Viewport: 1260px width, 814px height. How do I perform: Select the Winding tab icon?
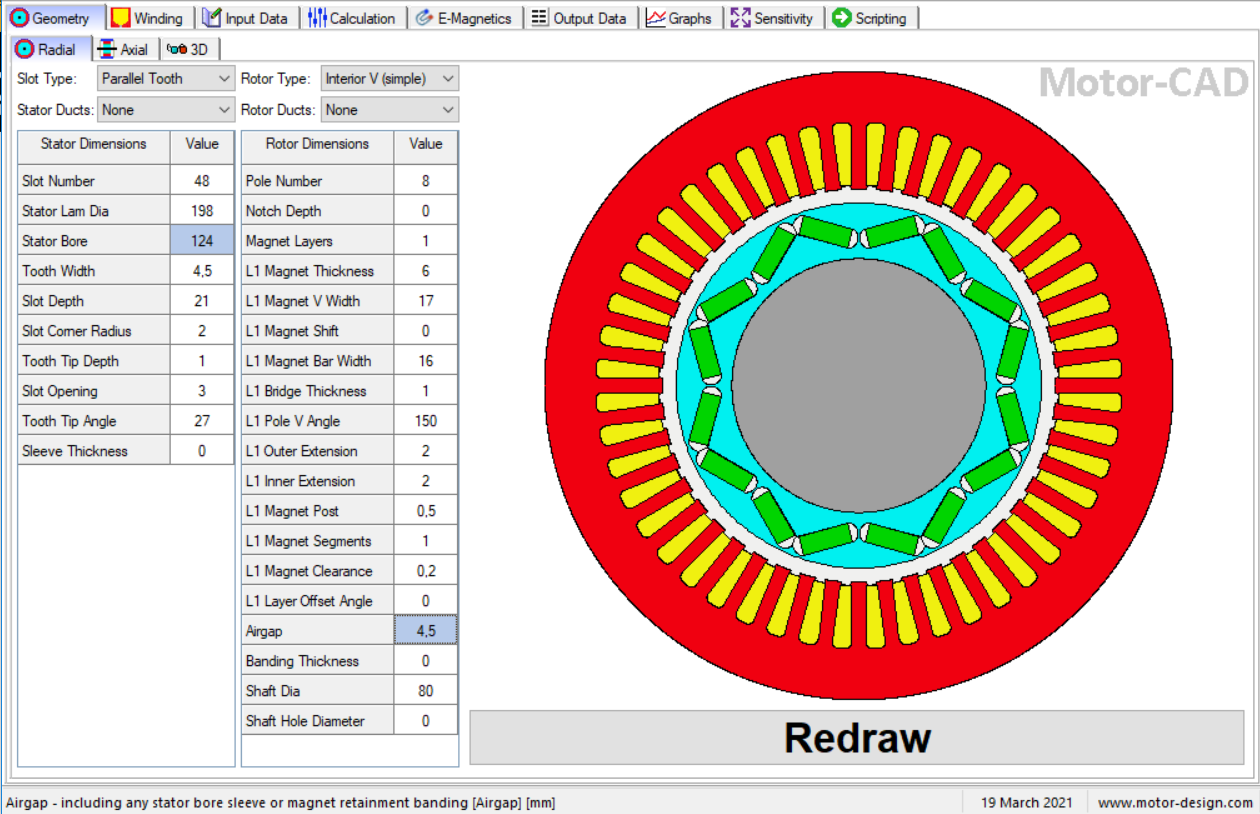point(148,17)
